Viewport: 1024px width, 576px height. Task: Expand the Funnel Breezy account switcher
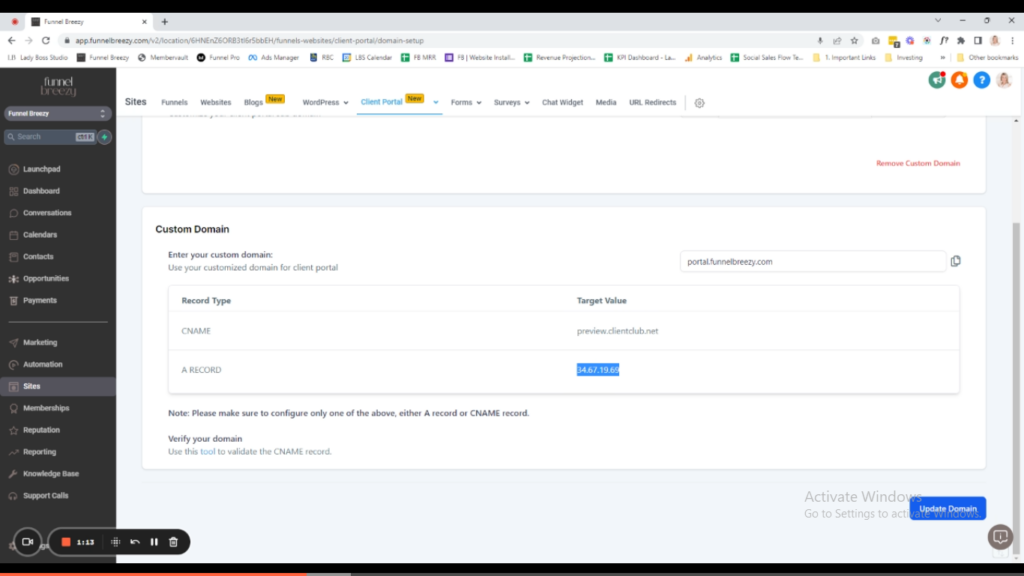pyautogui.click(x=57, y=114)
